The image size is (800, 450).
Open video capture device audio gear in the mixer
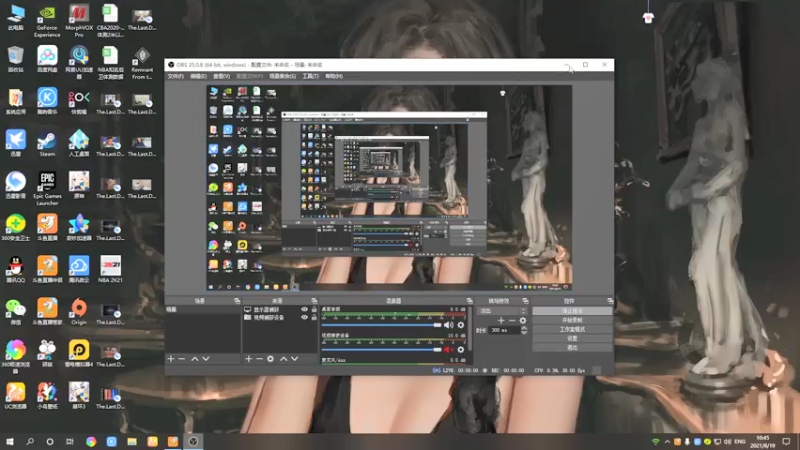[461, 349]
